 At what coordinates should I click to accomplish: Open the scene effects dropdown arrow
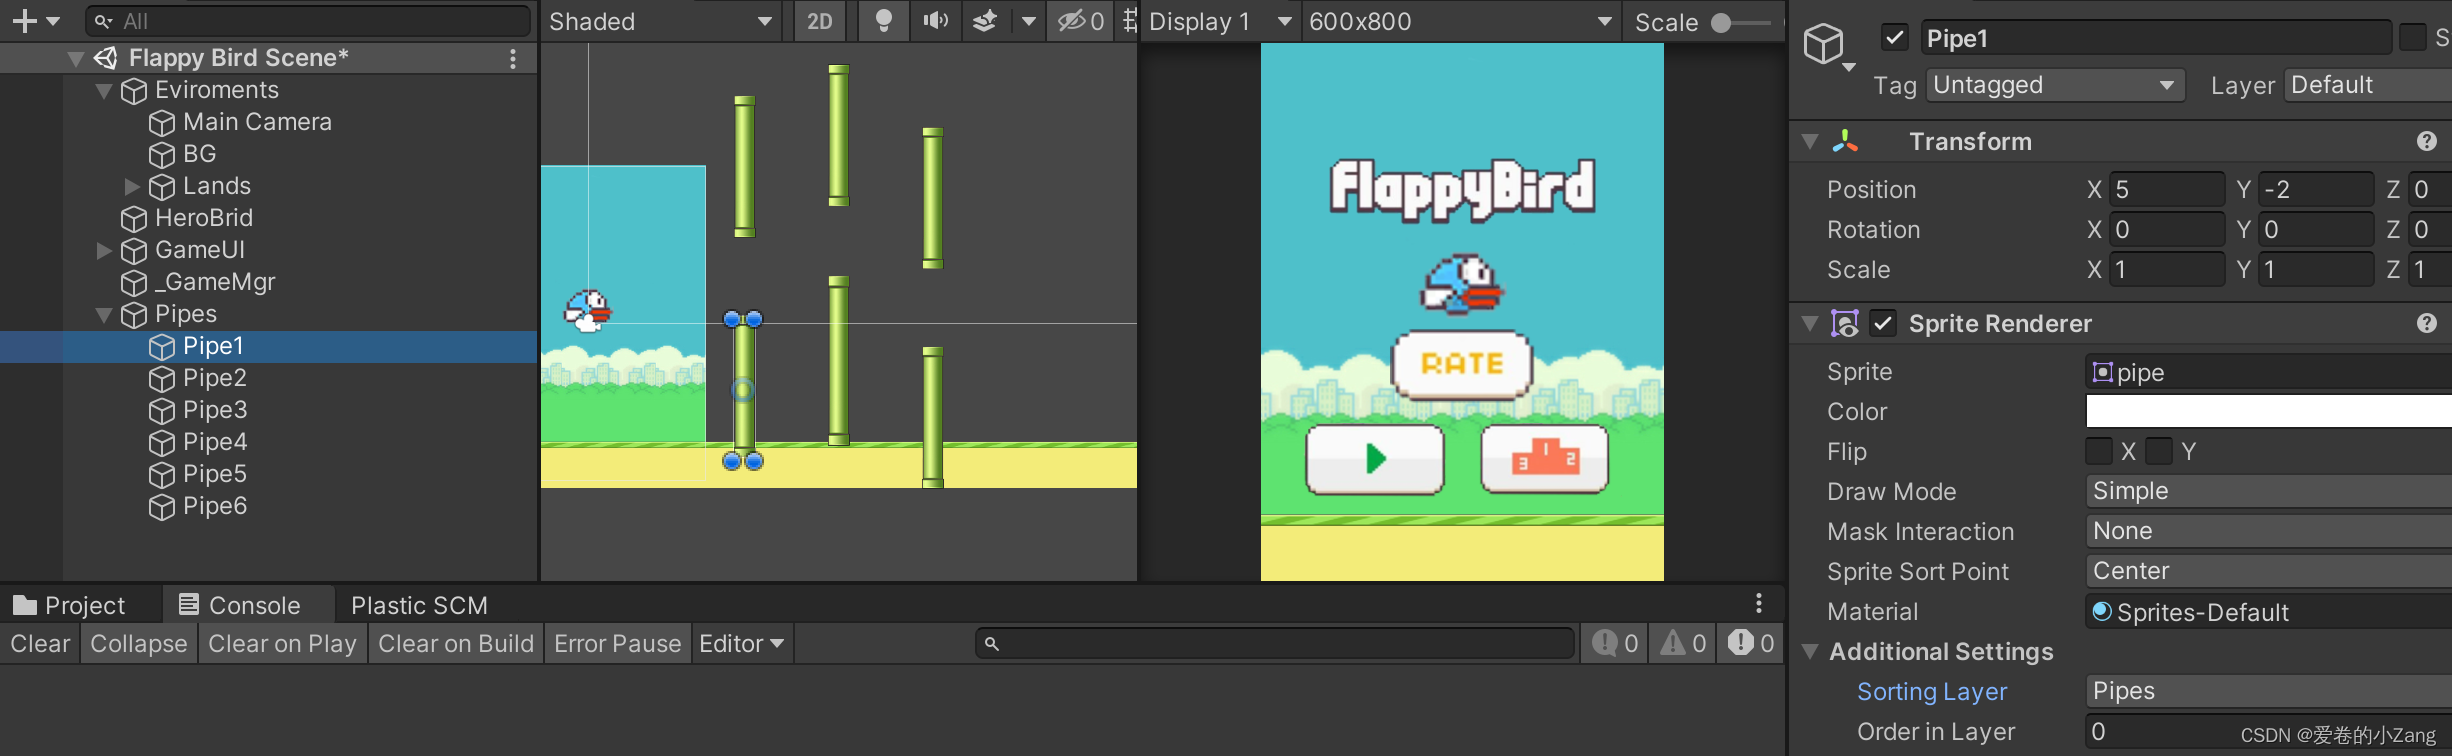[1028, 21]
